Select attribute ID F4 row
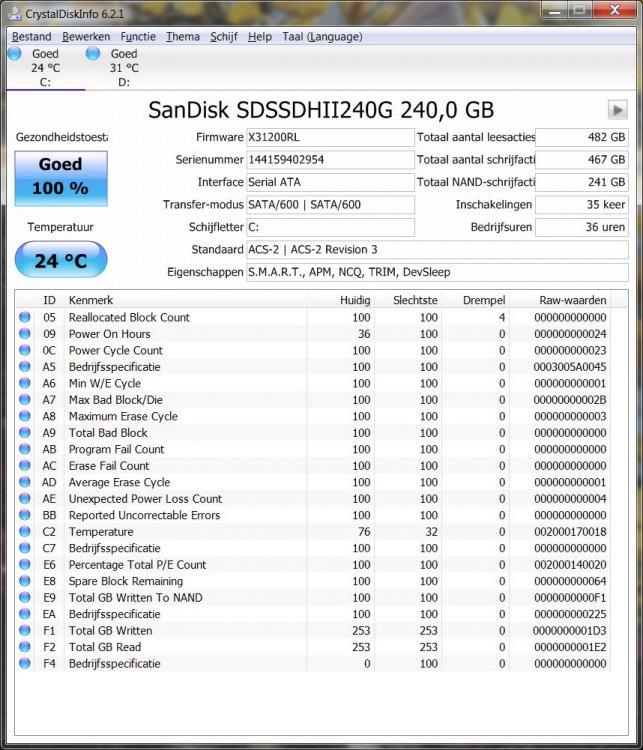The height and width of the screenshot is (750, 643). coord(313,663)
